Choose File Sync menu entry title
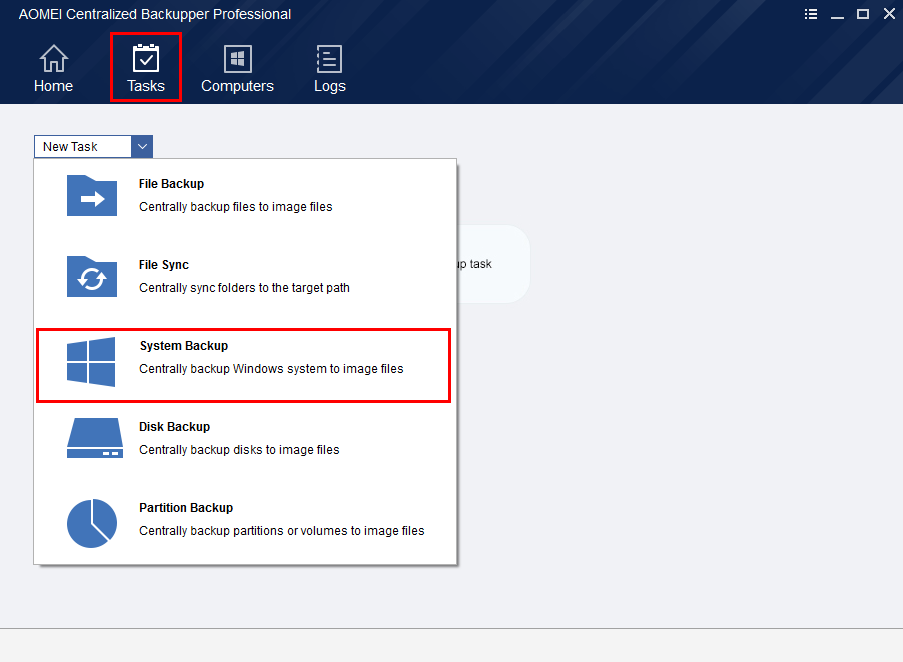Image resolution: width=903 pixels, height=662 pixels. tap(164, 265)
